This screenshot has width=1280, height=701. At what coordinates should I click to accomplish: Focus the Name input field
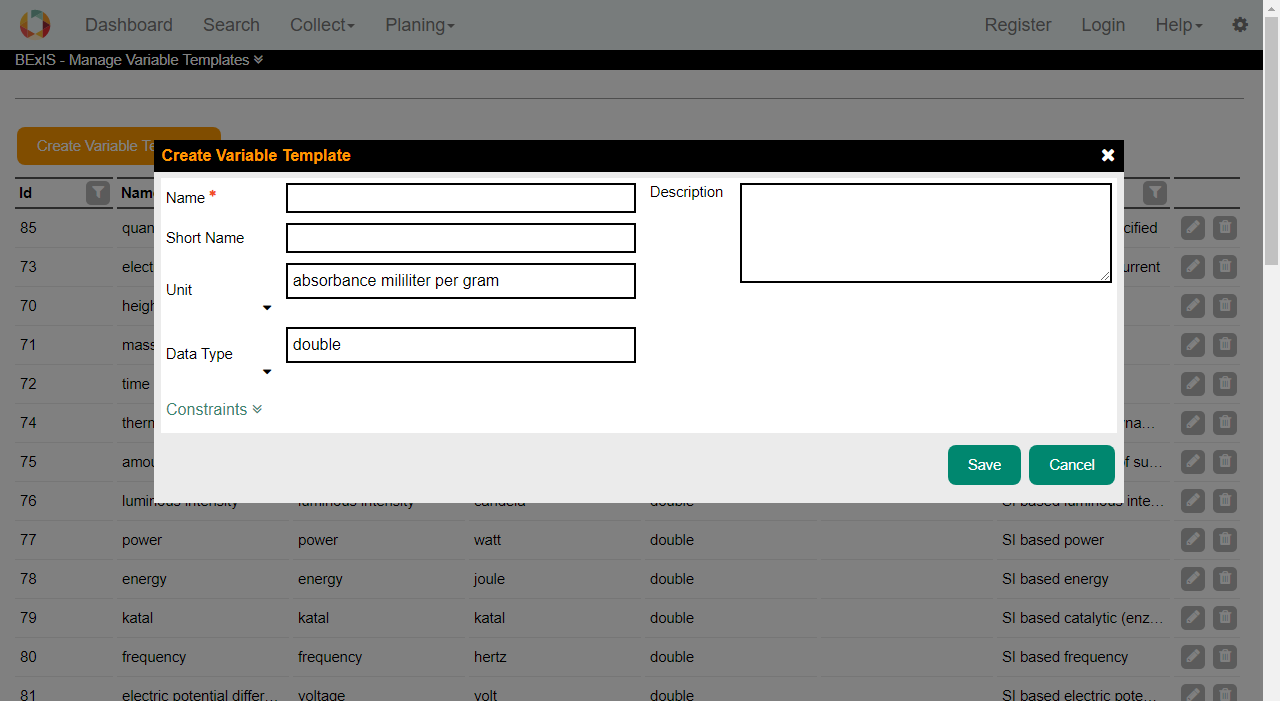click(461, 198)
